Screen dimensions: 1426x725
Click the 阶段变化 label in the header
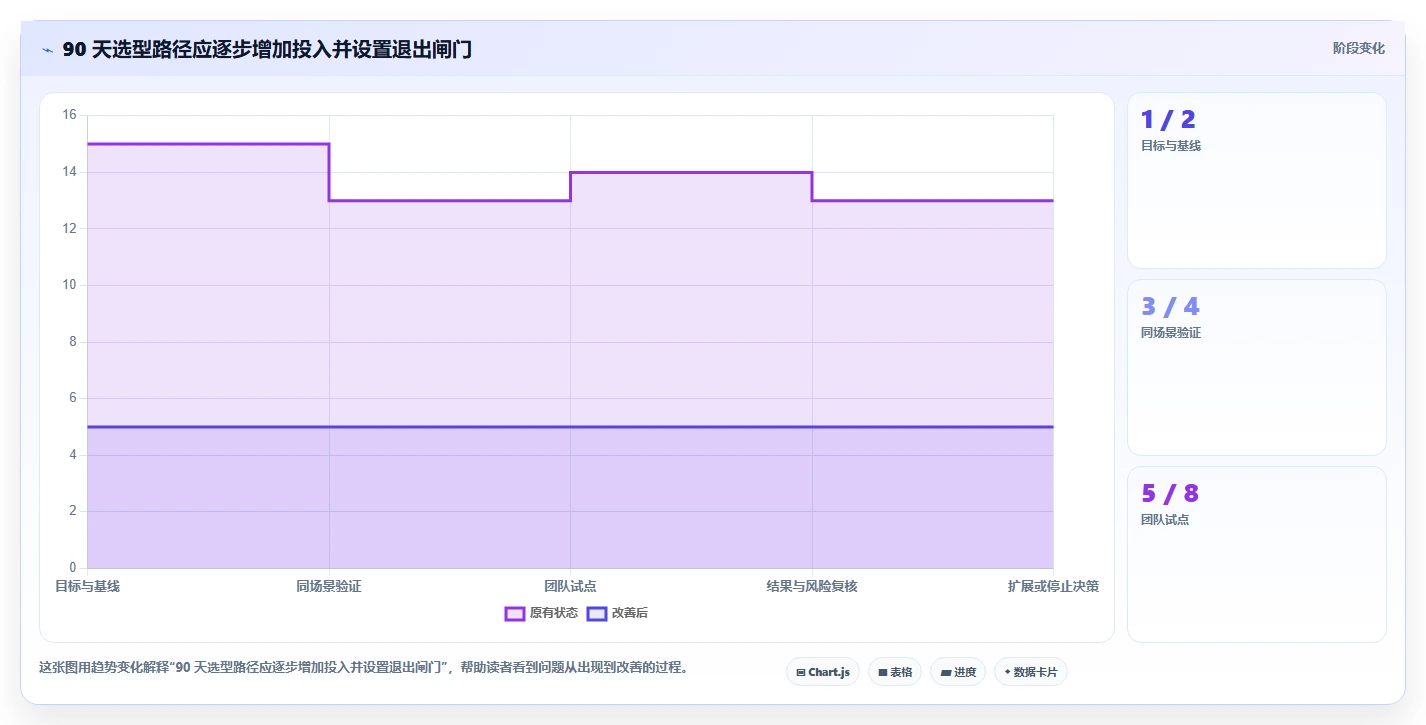point(1359,48)
